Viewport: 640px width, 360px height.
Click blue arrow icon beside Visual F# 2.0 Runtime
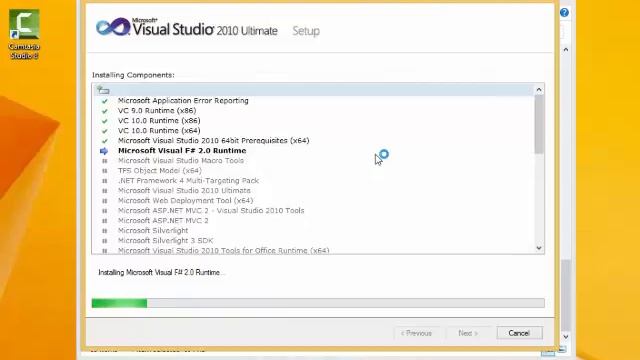point(104,151)
